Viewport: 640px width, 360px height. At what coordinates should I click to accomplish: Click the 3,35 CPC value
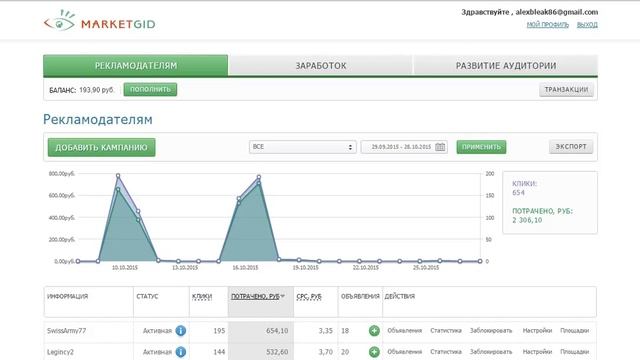coord(325,331)
